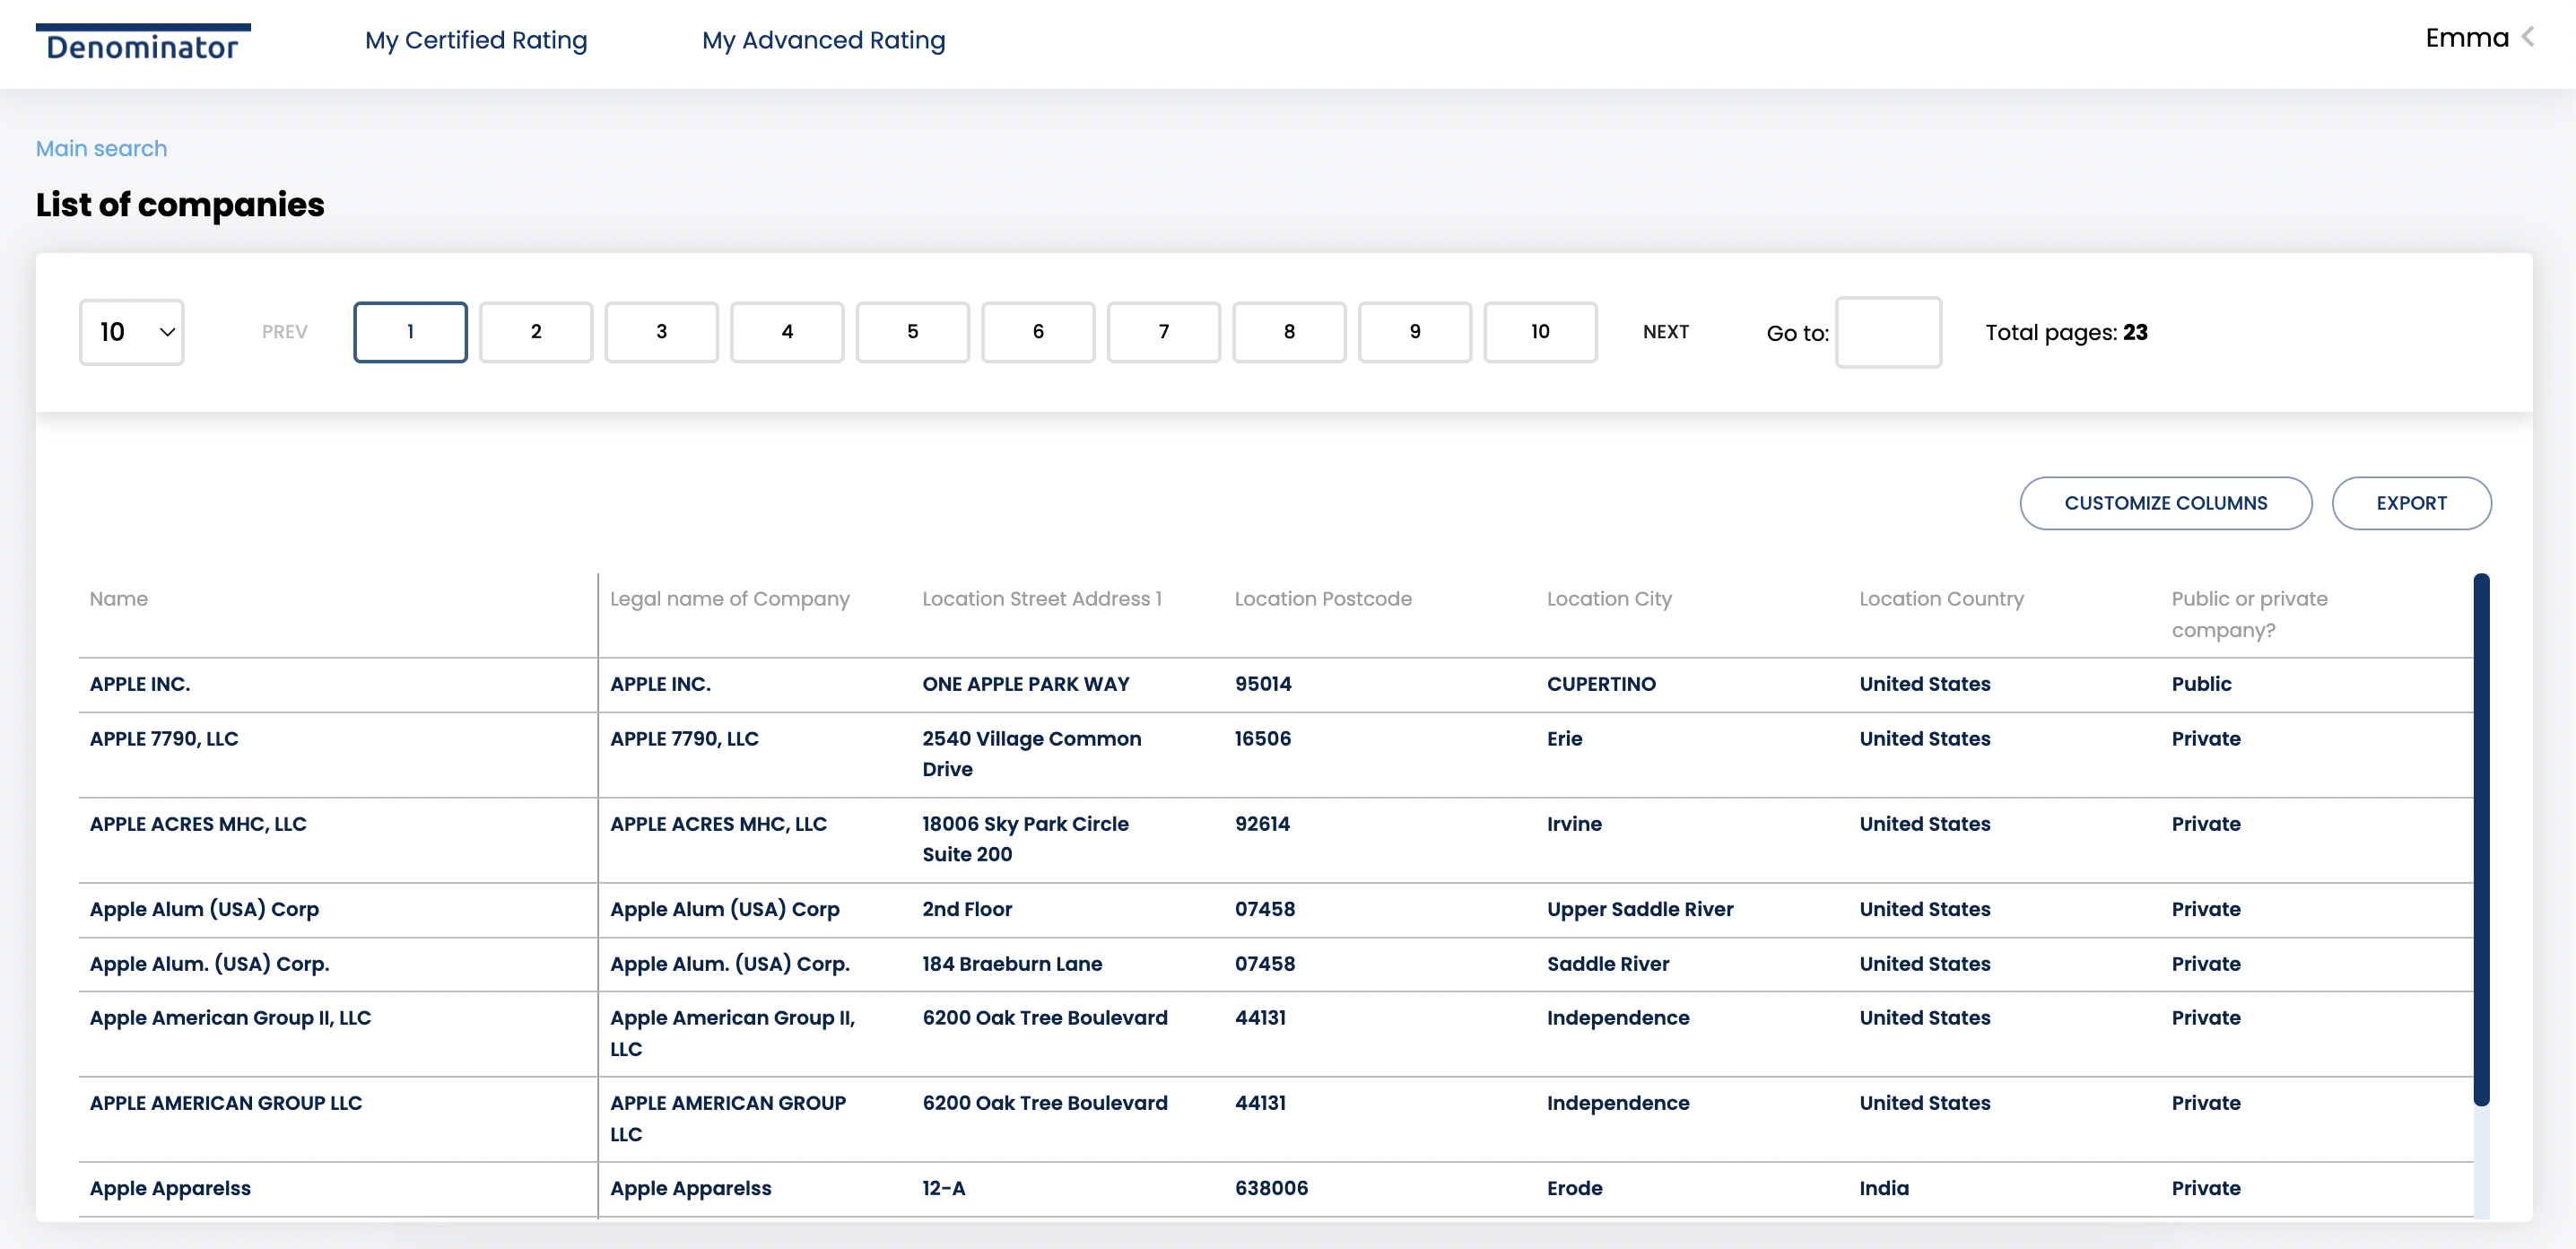Jump to page 2

[536, 332]
